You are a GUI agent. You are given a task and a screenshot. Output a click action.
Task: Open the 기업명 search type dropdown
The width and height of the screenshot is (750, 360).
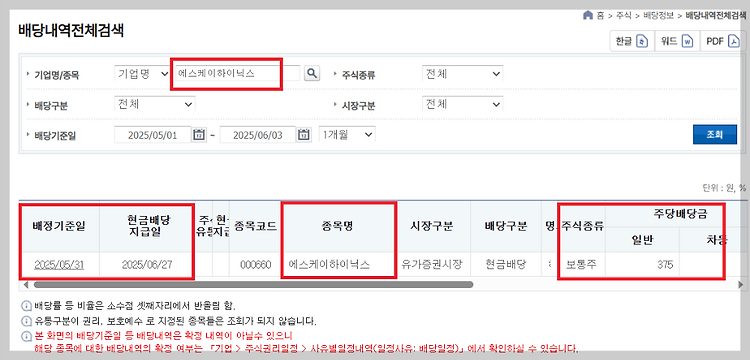[x=142, y=74]
